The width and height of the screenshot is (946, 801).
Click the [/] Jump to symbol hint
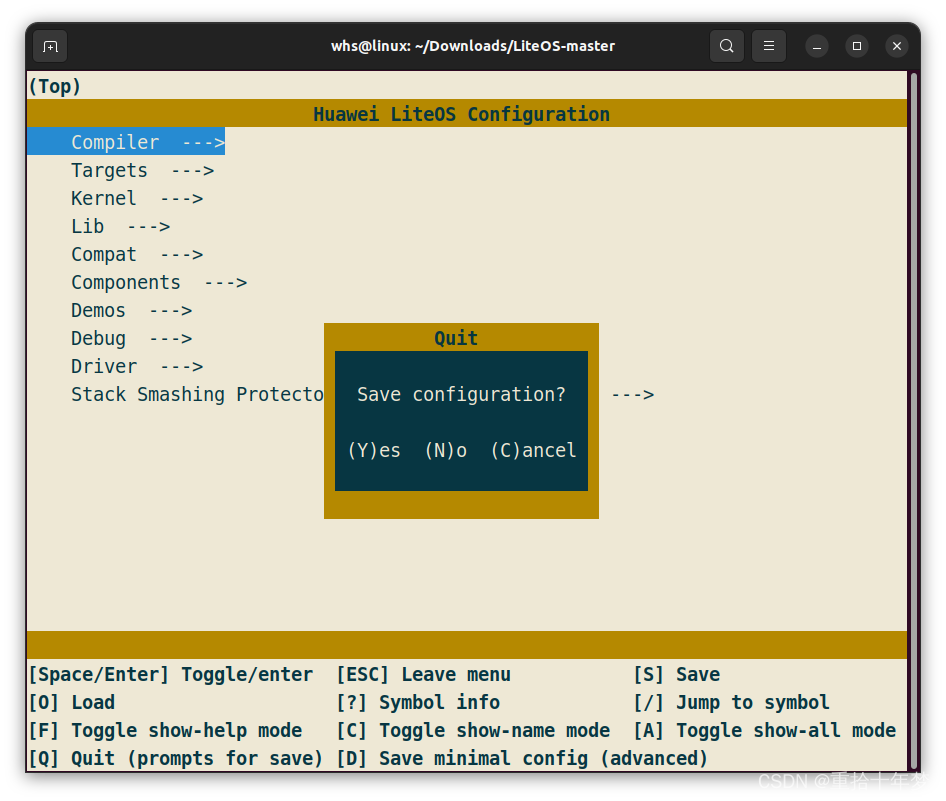click(x=731, y=703)
